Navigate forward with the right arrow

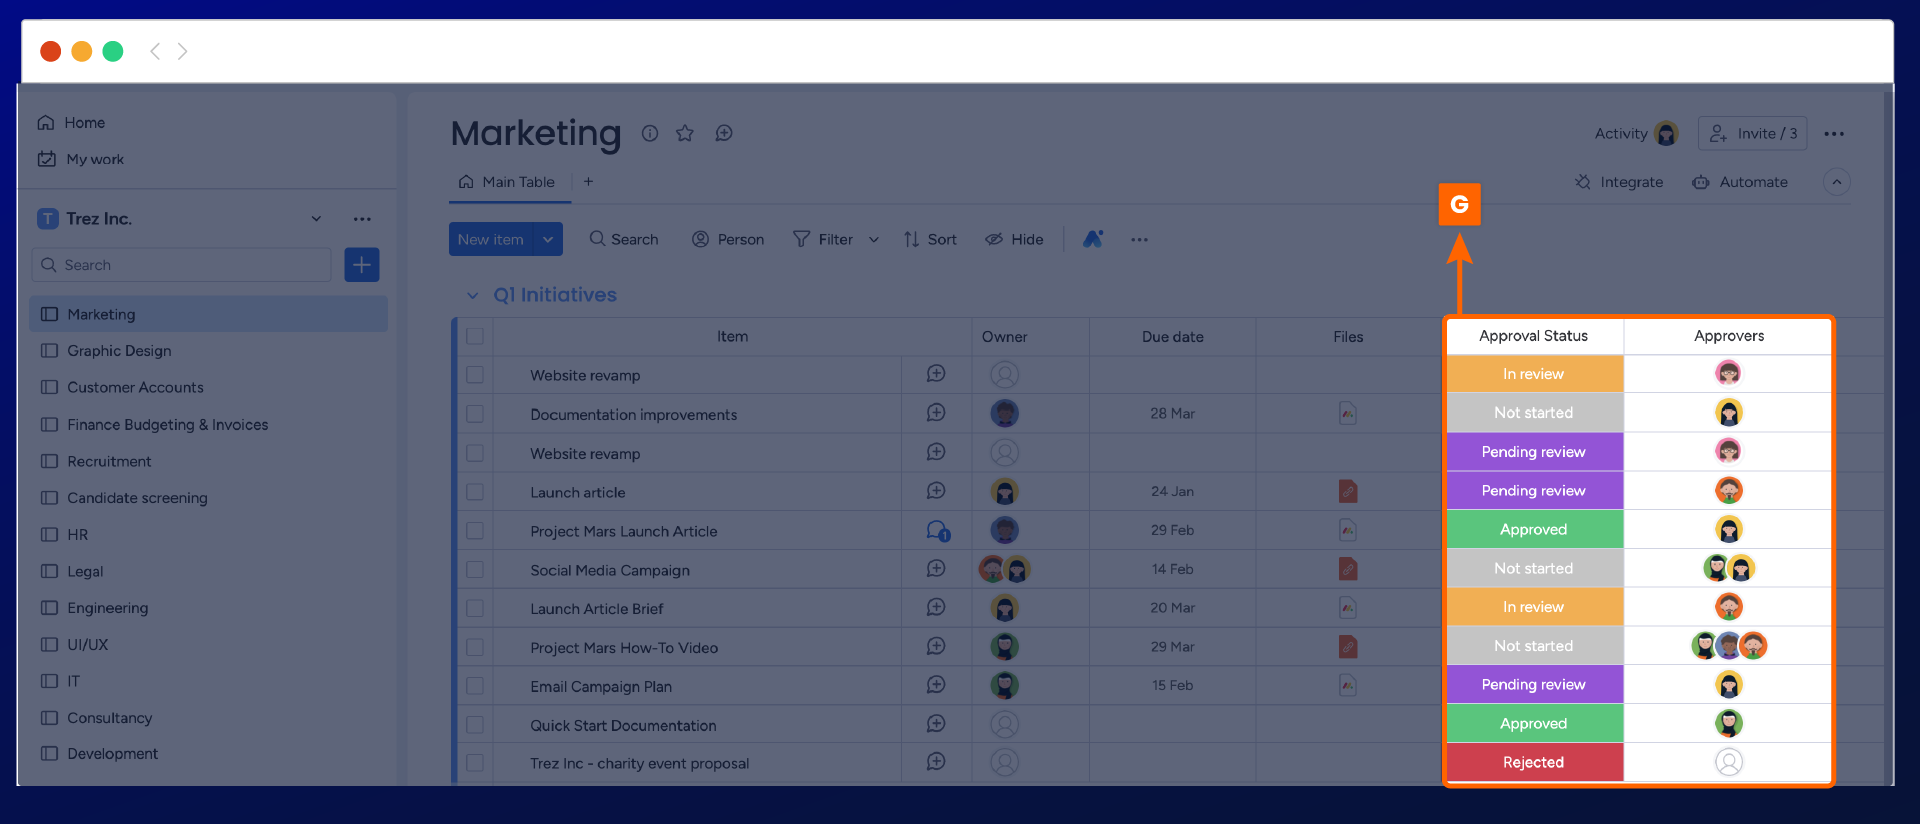[x=182, y=51]
